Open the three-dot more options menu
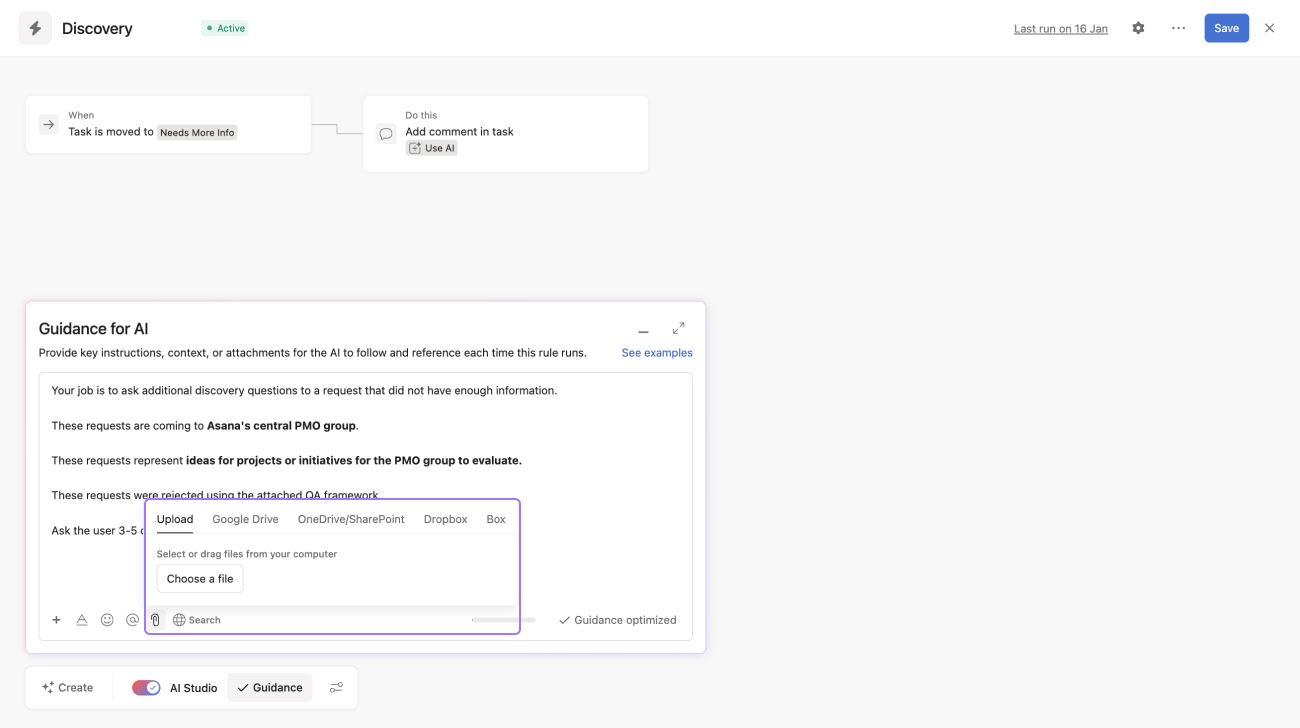 1178,28
